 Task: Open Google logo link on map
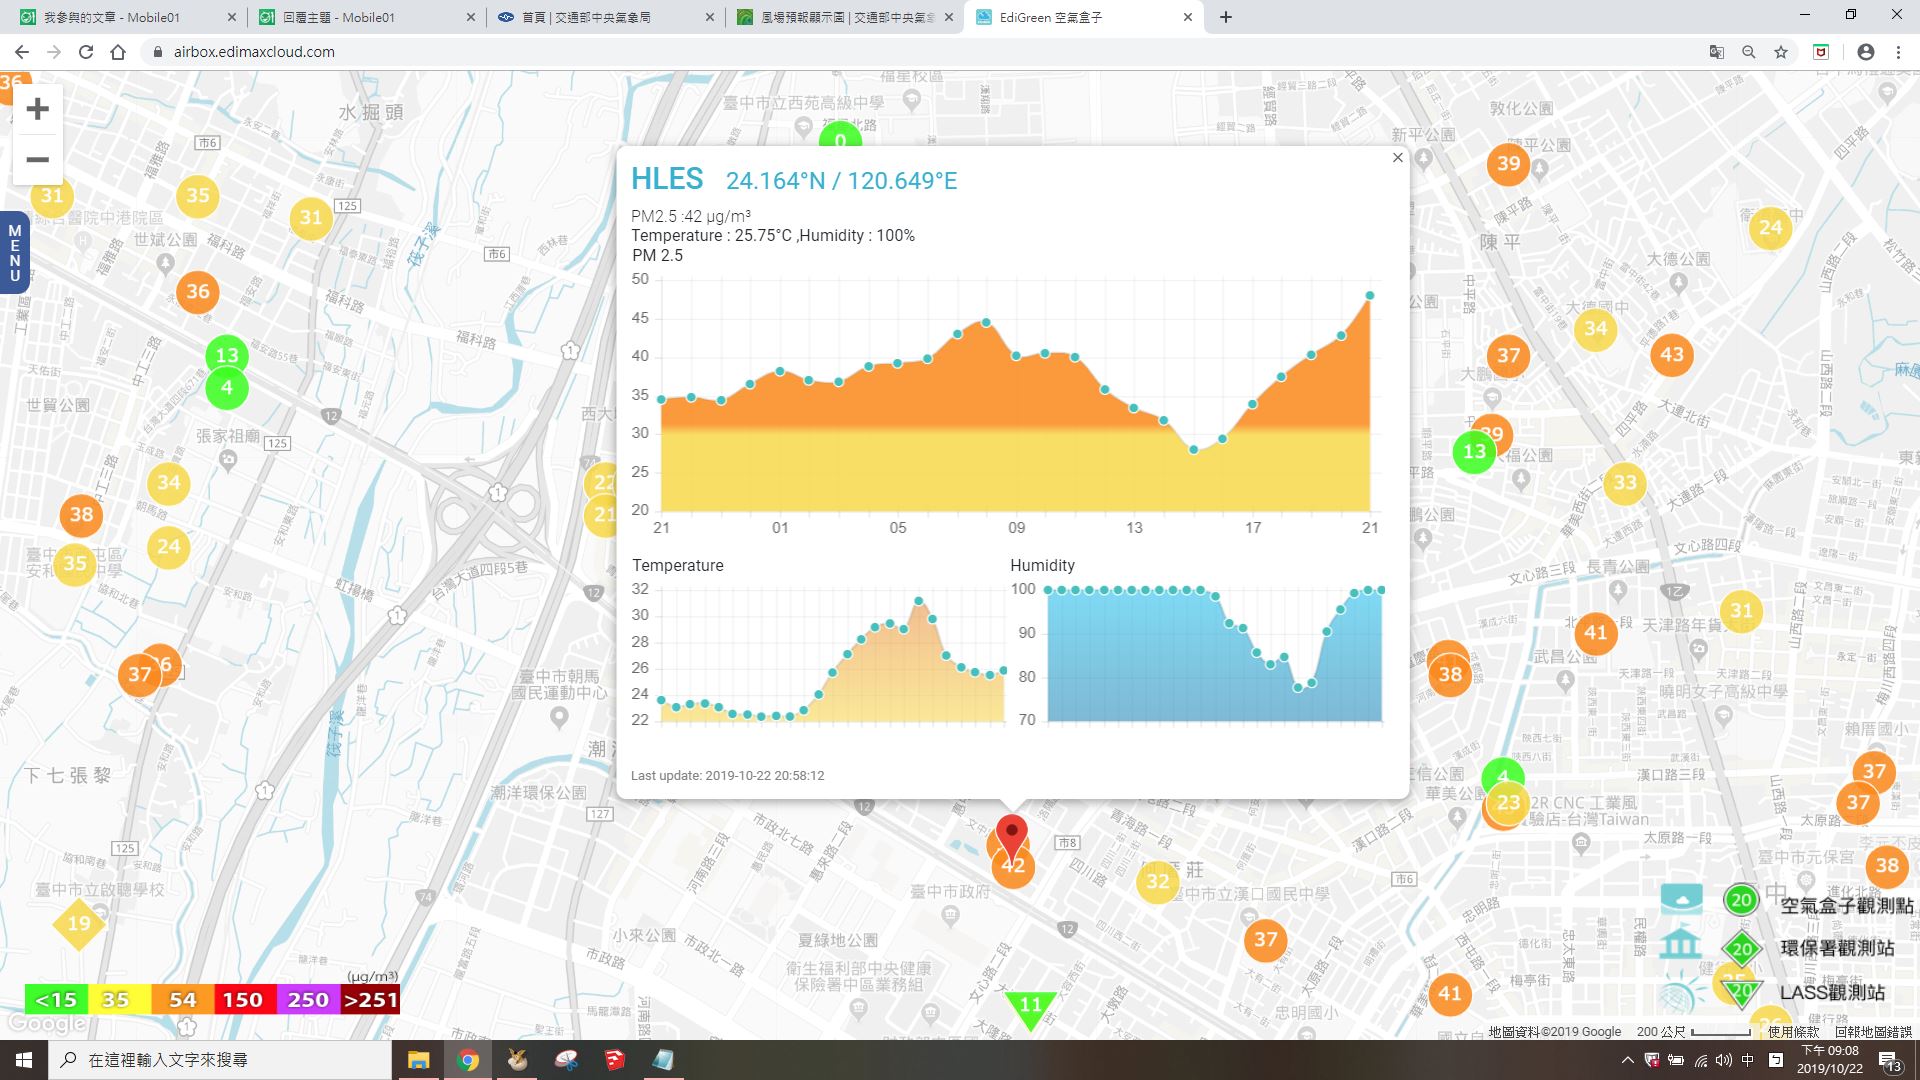click(47, 1024)
